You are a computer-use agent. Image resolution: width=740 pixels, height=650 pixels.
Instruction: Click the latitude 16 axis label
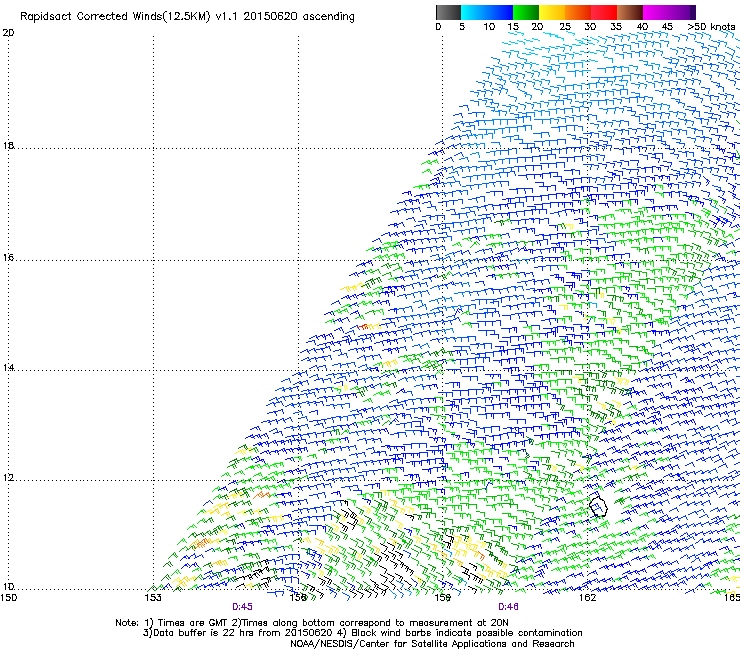pyautogui.click(x=8, y=257)
